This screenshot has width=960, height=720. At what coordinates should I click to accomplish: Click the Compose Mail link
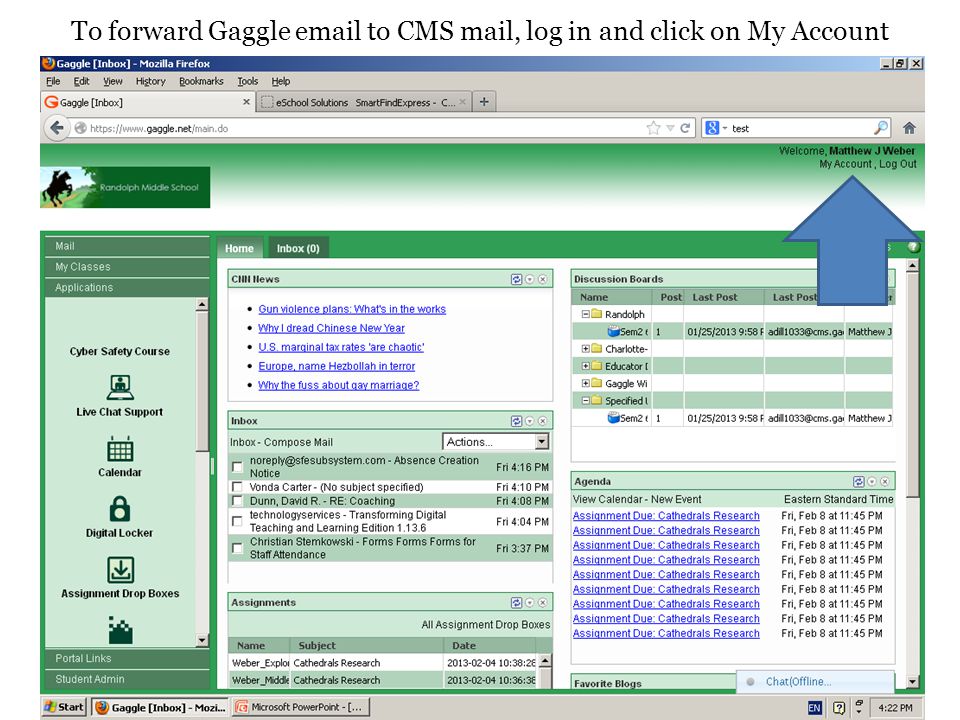(298, 442)
